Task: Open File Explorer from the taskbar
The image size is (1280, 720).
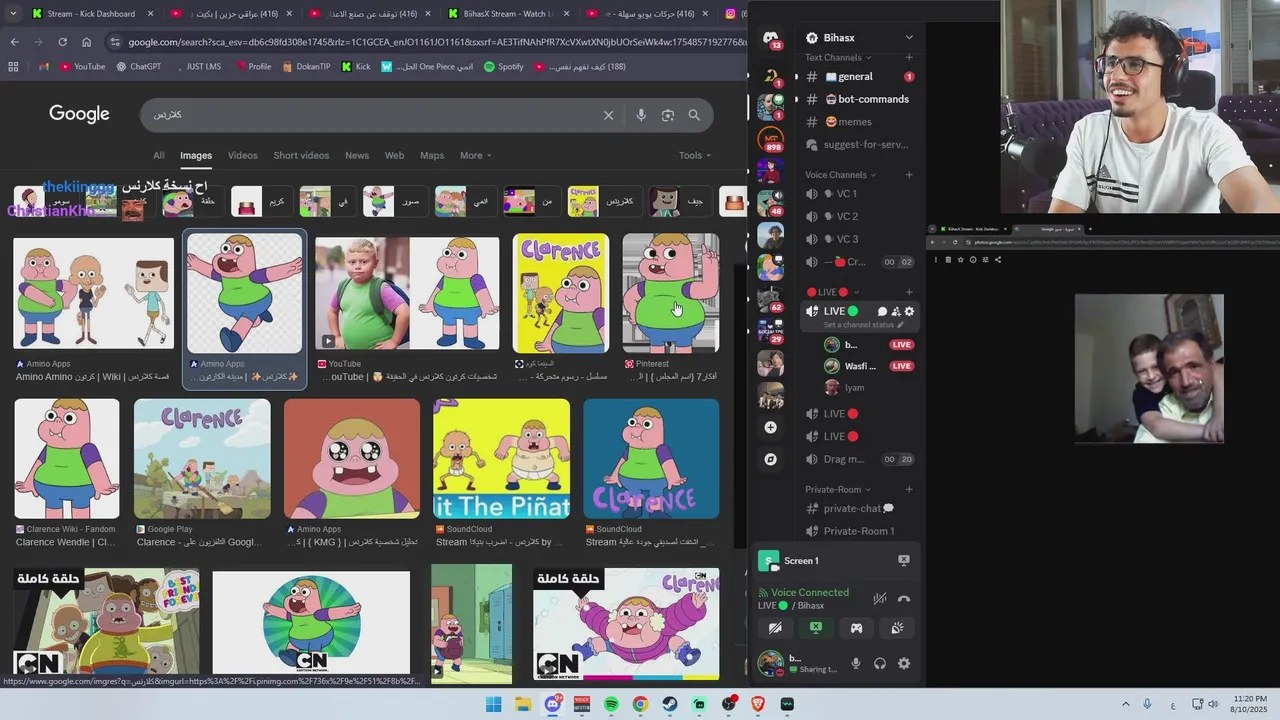Action: coord(523,704)
